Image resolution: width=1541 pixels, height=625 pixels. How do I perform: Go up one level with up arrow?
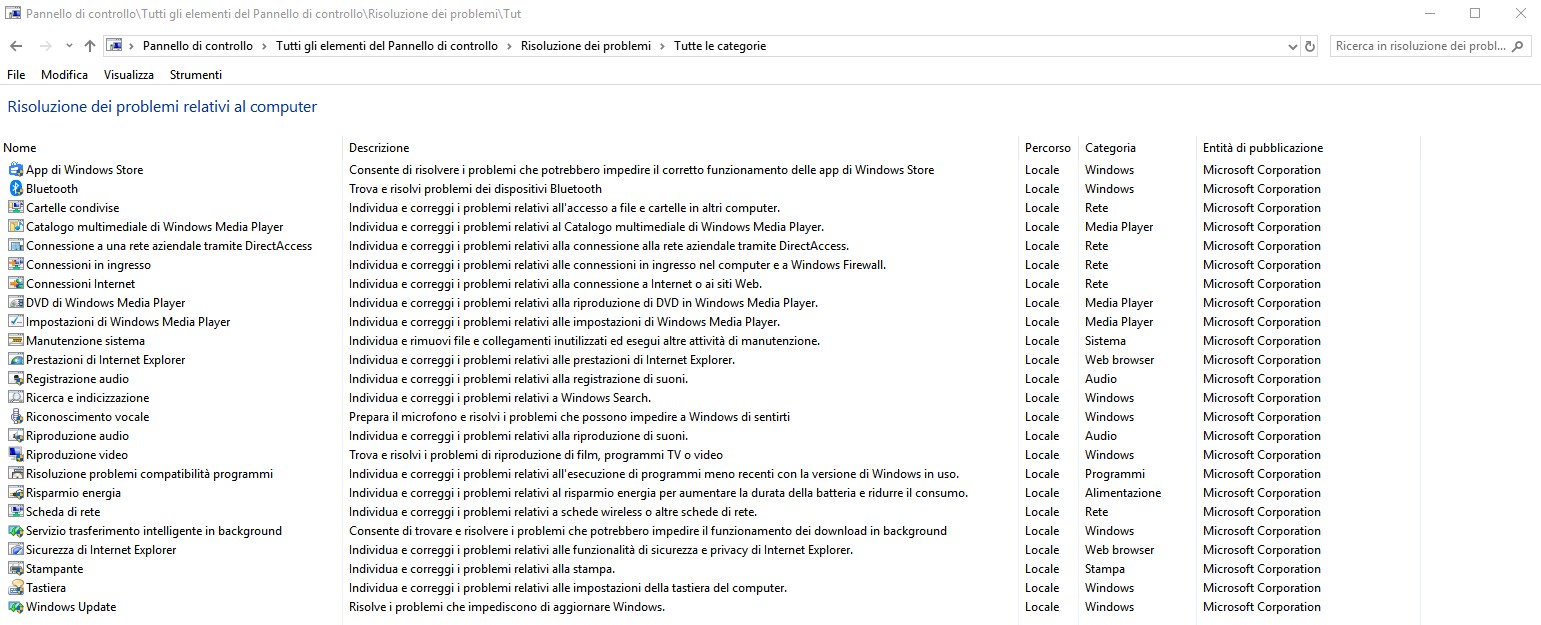90,46
